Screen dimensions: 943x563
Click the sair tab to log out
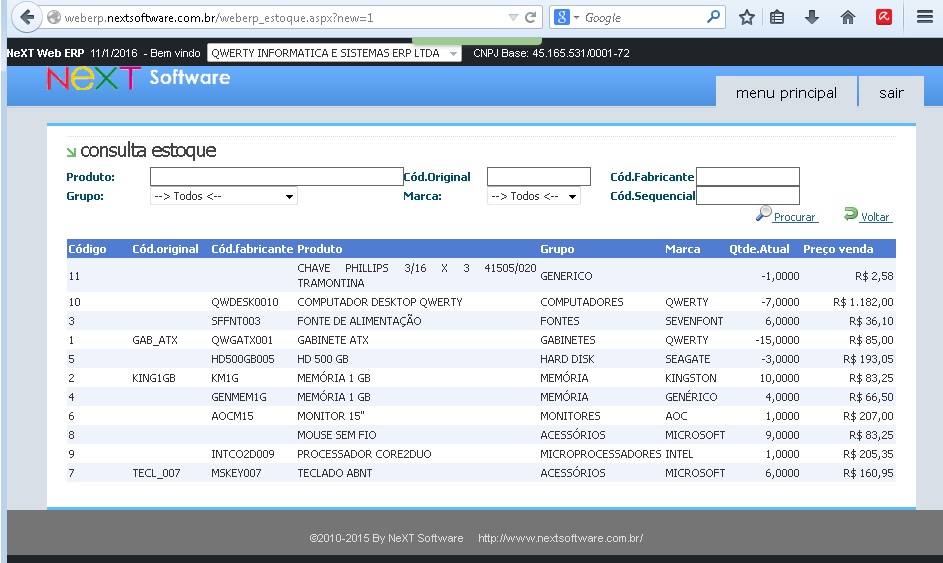[891, 93]
